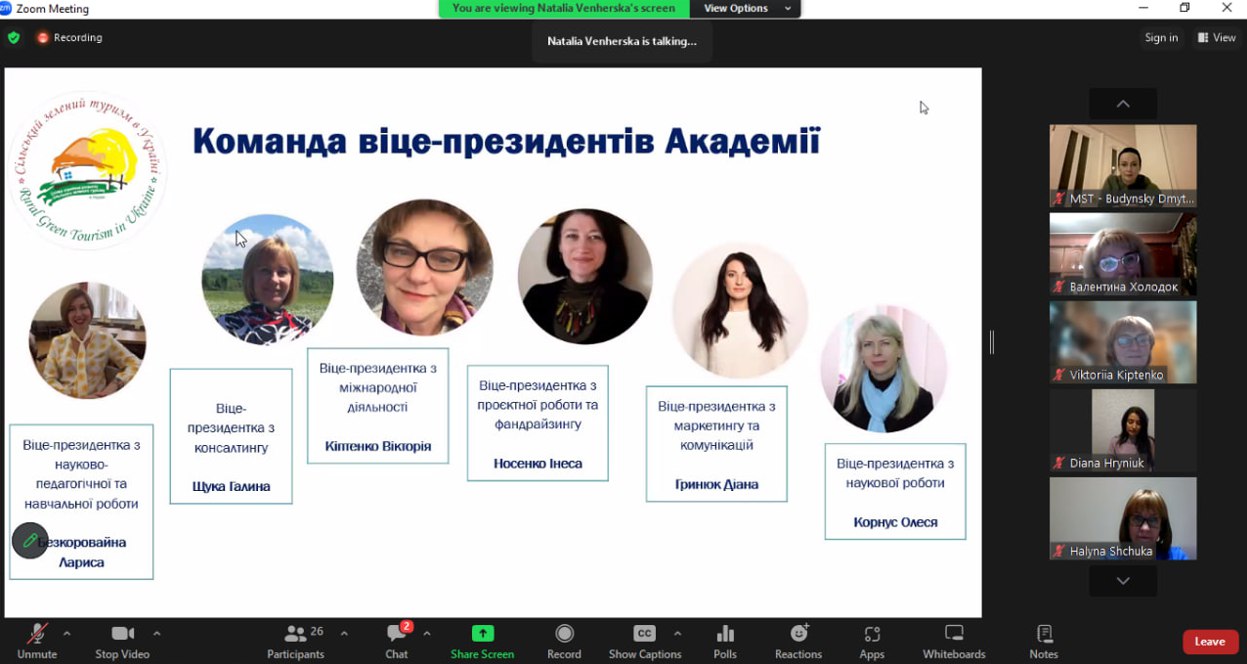Open the Notes icon
This screenshot has width=1247, height=664.
(1043, 641)
